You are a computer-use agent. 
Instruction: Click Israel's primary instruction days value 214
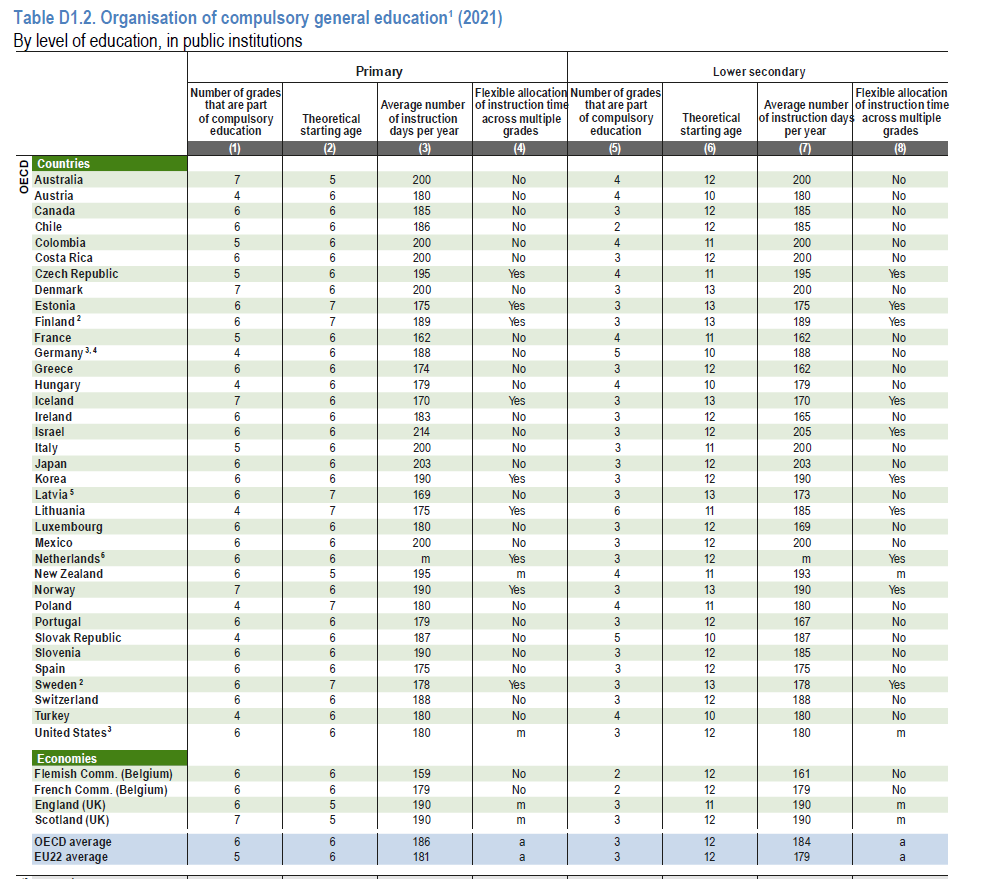tap(421, 432)
